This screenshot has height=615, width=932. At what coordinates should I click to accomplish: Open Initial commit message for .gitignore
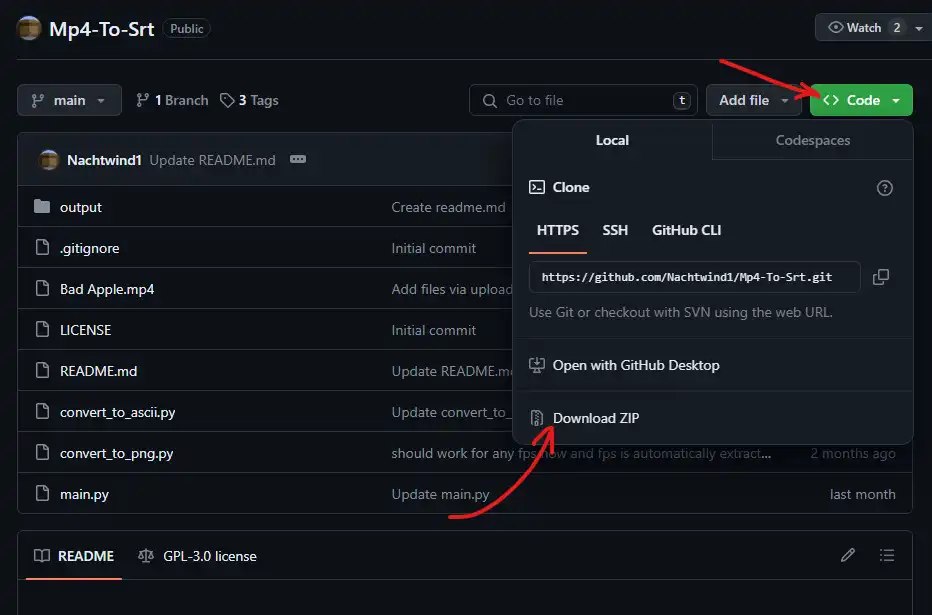(x=433, y=248)
